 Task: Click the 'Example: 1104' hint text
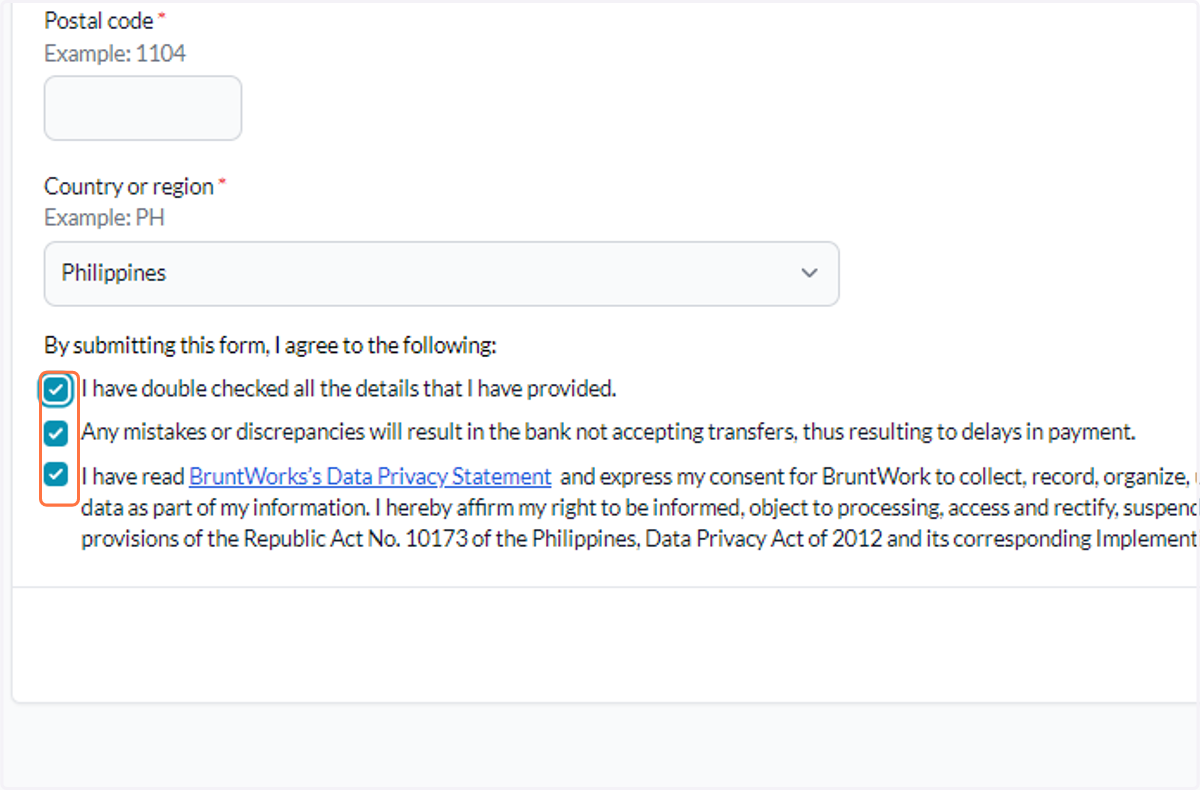click(115, 53)
